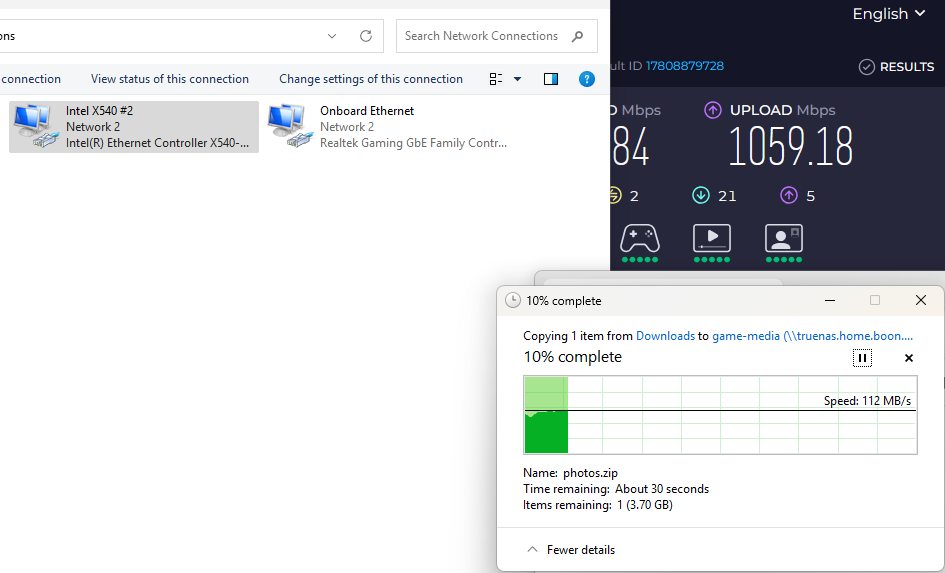Viewport: 945px width, 573px height.
Task: Click the video streaming rating icon
Action: [712, 238]
